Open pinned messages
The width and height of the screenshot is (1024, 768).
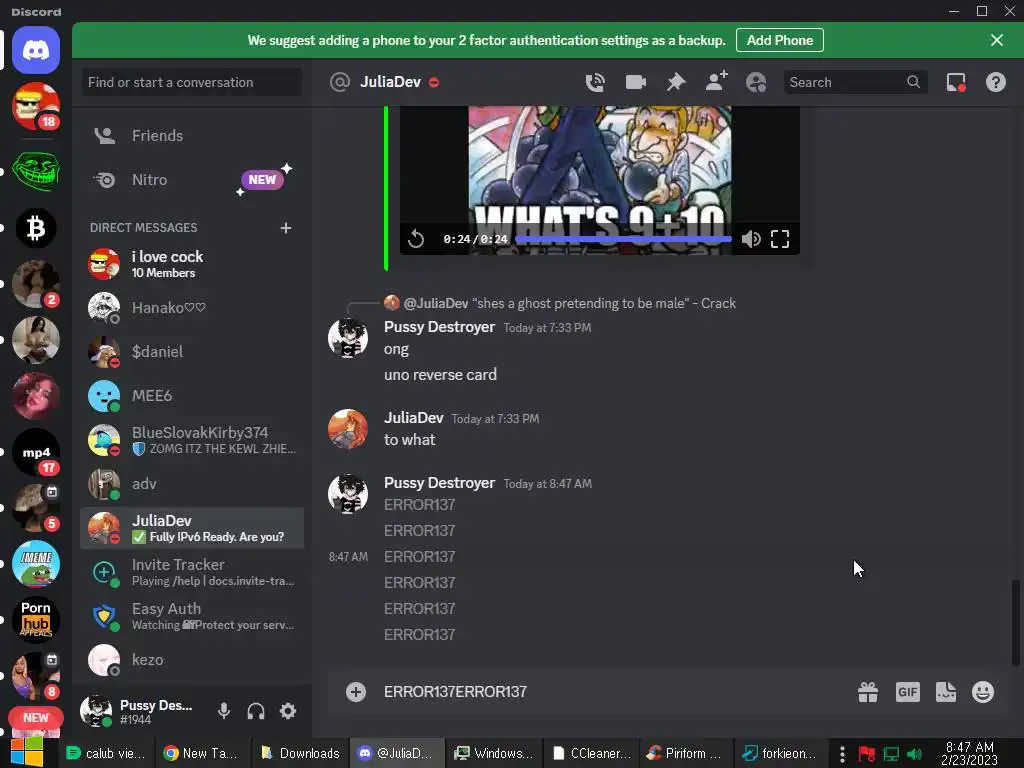676,82
